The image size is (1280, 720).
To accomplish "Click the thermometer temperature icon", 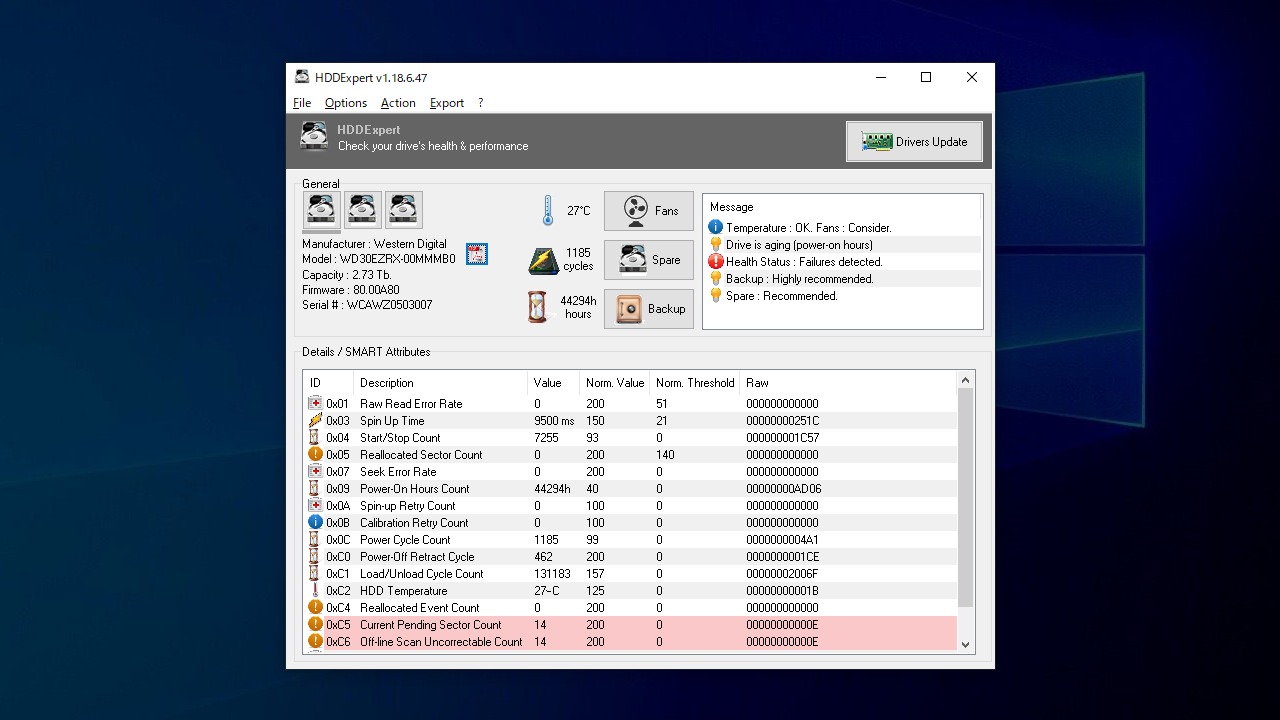I will tap(548, 211).
